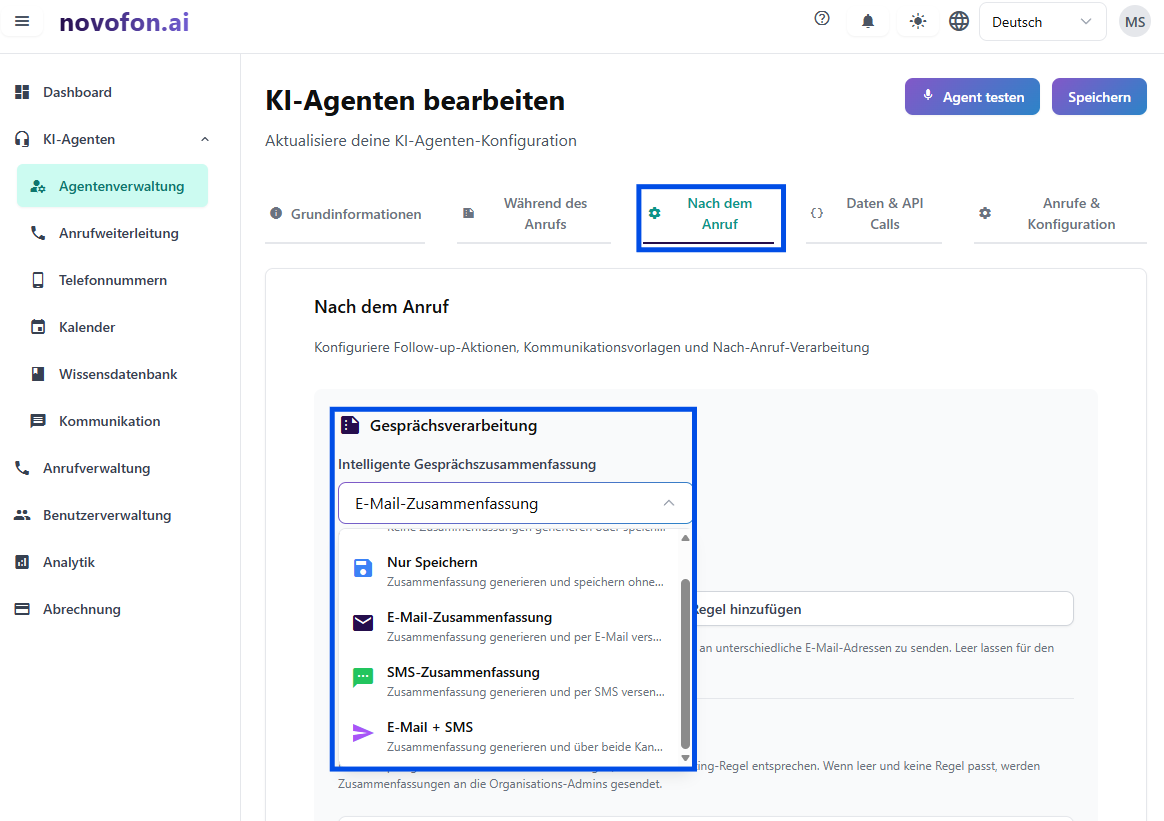This screenshot has height=821, width=1164.
Task: Open Abrechnung billing card icon
Action: [x=22, y=609]
